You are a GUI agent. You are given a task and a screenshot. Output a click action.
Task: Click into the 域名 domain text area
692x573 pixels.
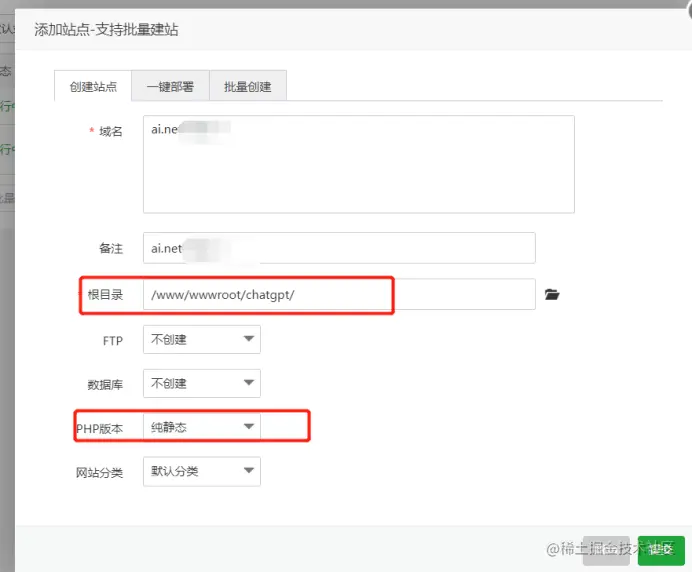click(359, 164)
